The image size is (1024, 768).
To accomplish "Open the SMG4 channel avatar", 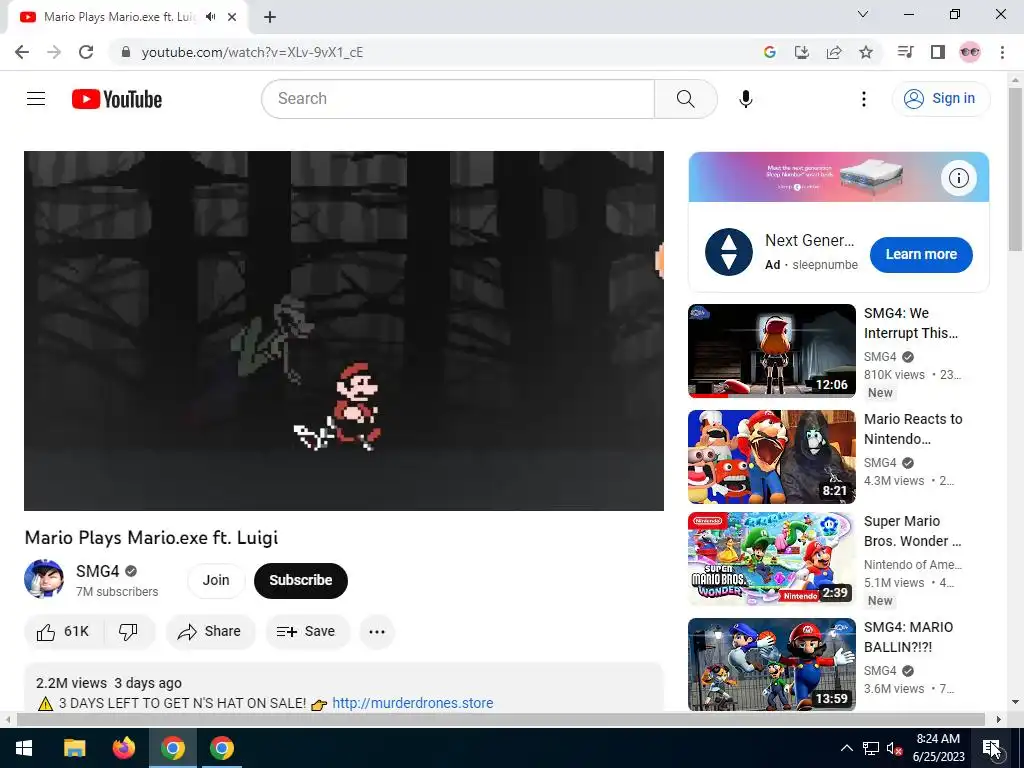I will tap(44, 579).
